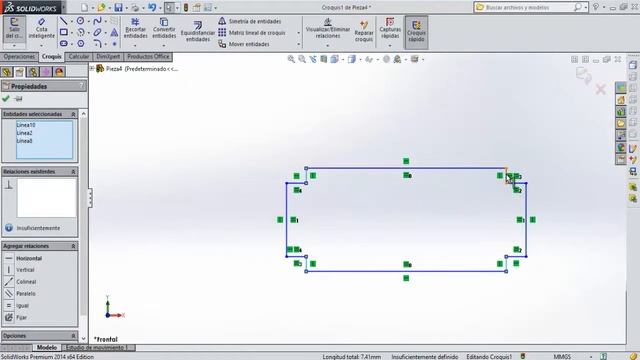Click Visualizar/Eliminar relaciones tool
This screenshot has width=640, height=360.
coord(328,28)
